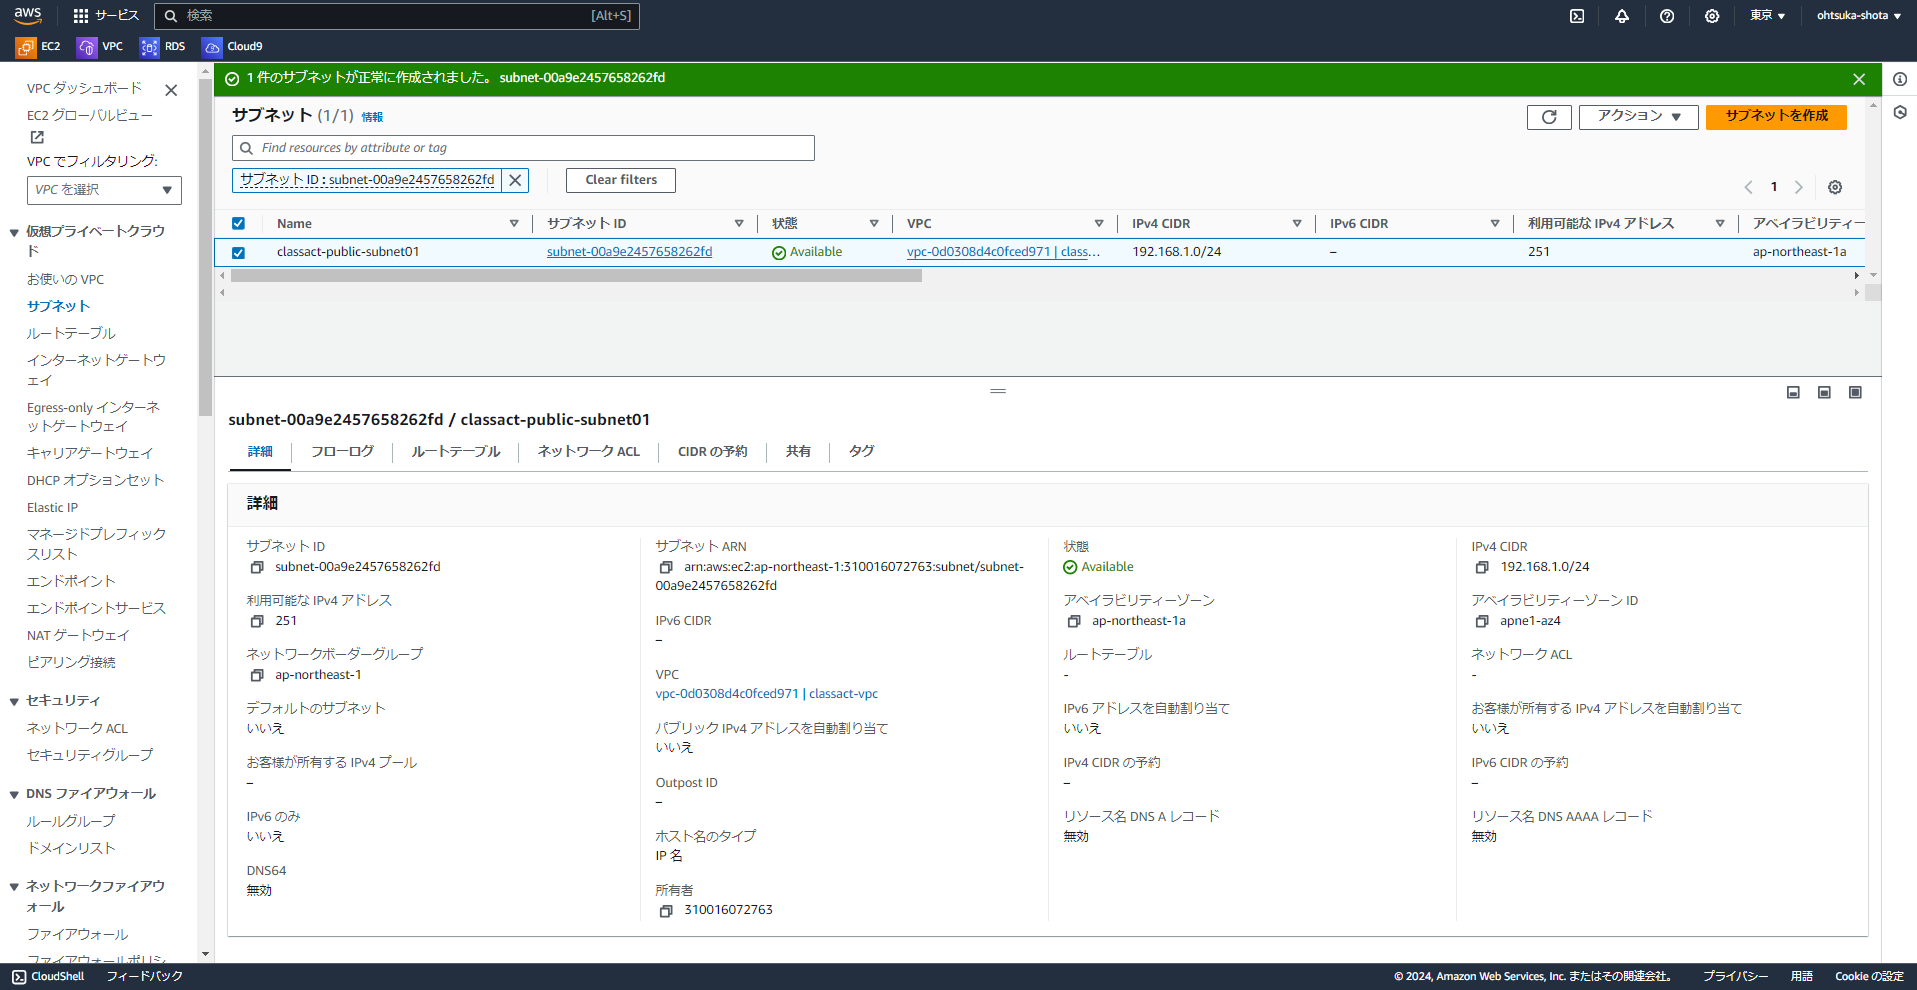1917x990 pixels.
Task: Open the Services grid menu
Action: click(106, 15)
